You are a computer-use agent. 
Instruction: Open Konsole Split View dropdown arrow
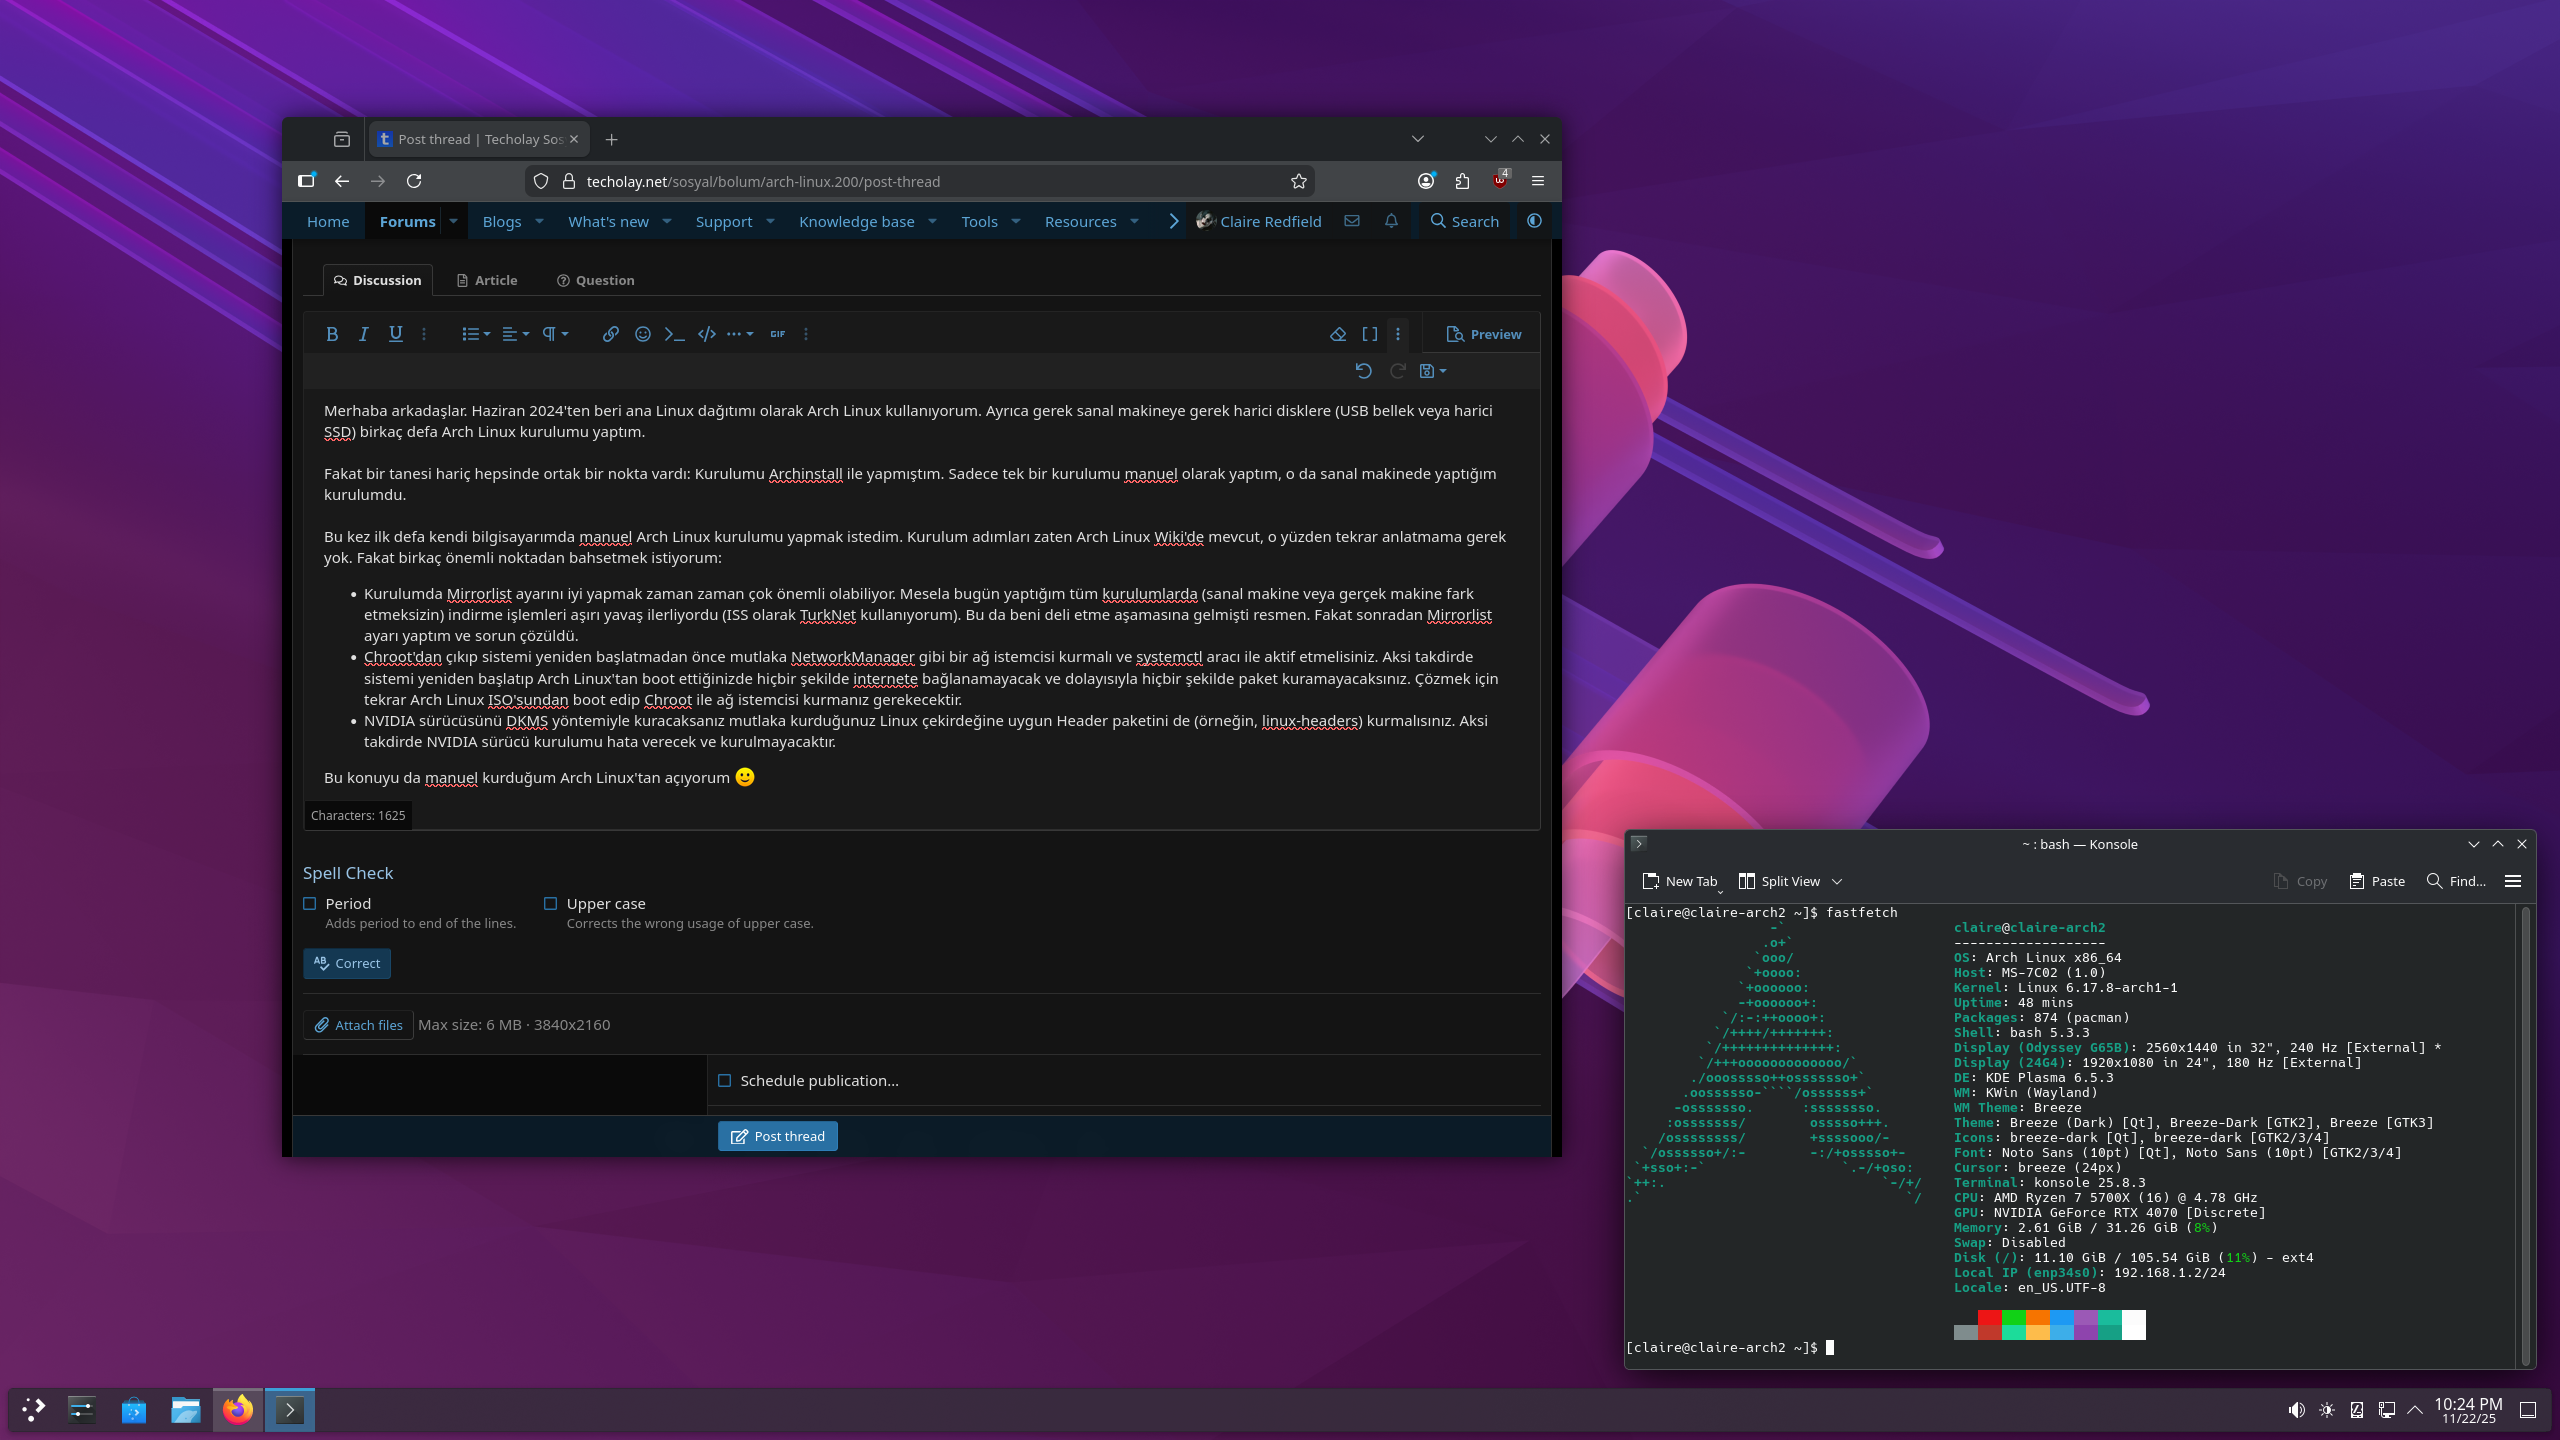click(x=1837, y=881)
